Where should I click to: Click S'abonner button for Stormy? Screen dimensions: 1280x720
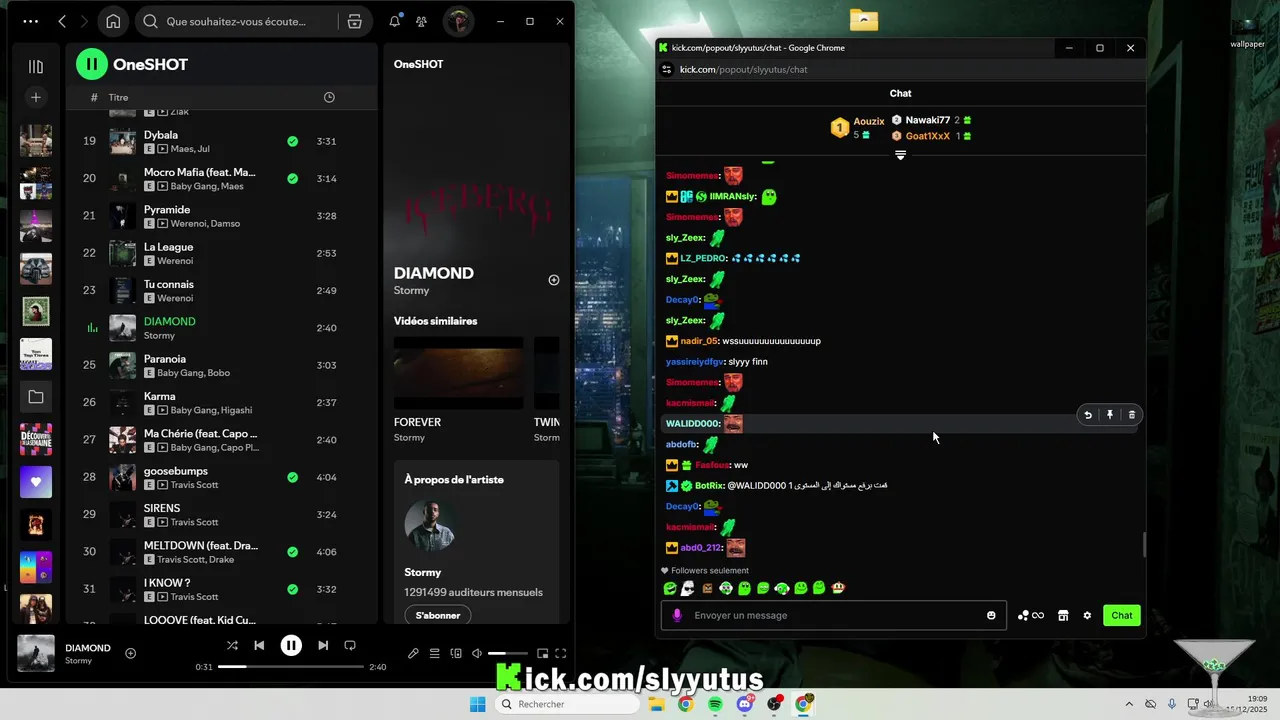tap(438, 615)
